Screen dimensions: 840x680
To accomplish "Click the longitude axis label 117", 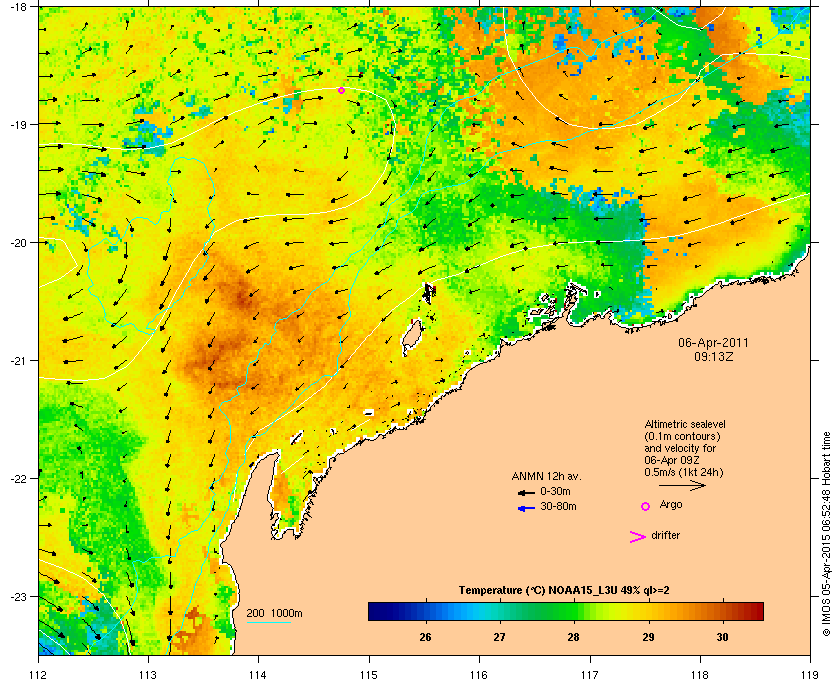I will point(590,675).
